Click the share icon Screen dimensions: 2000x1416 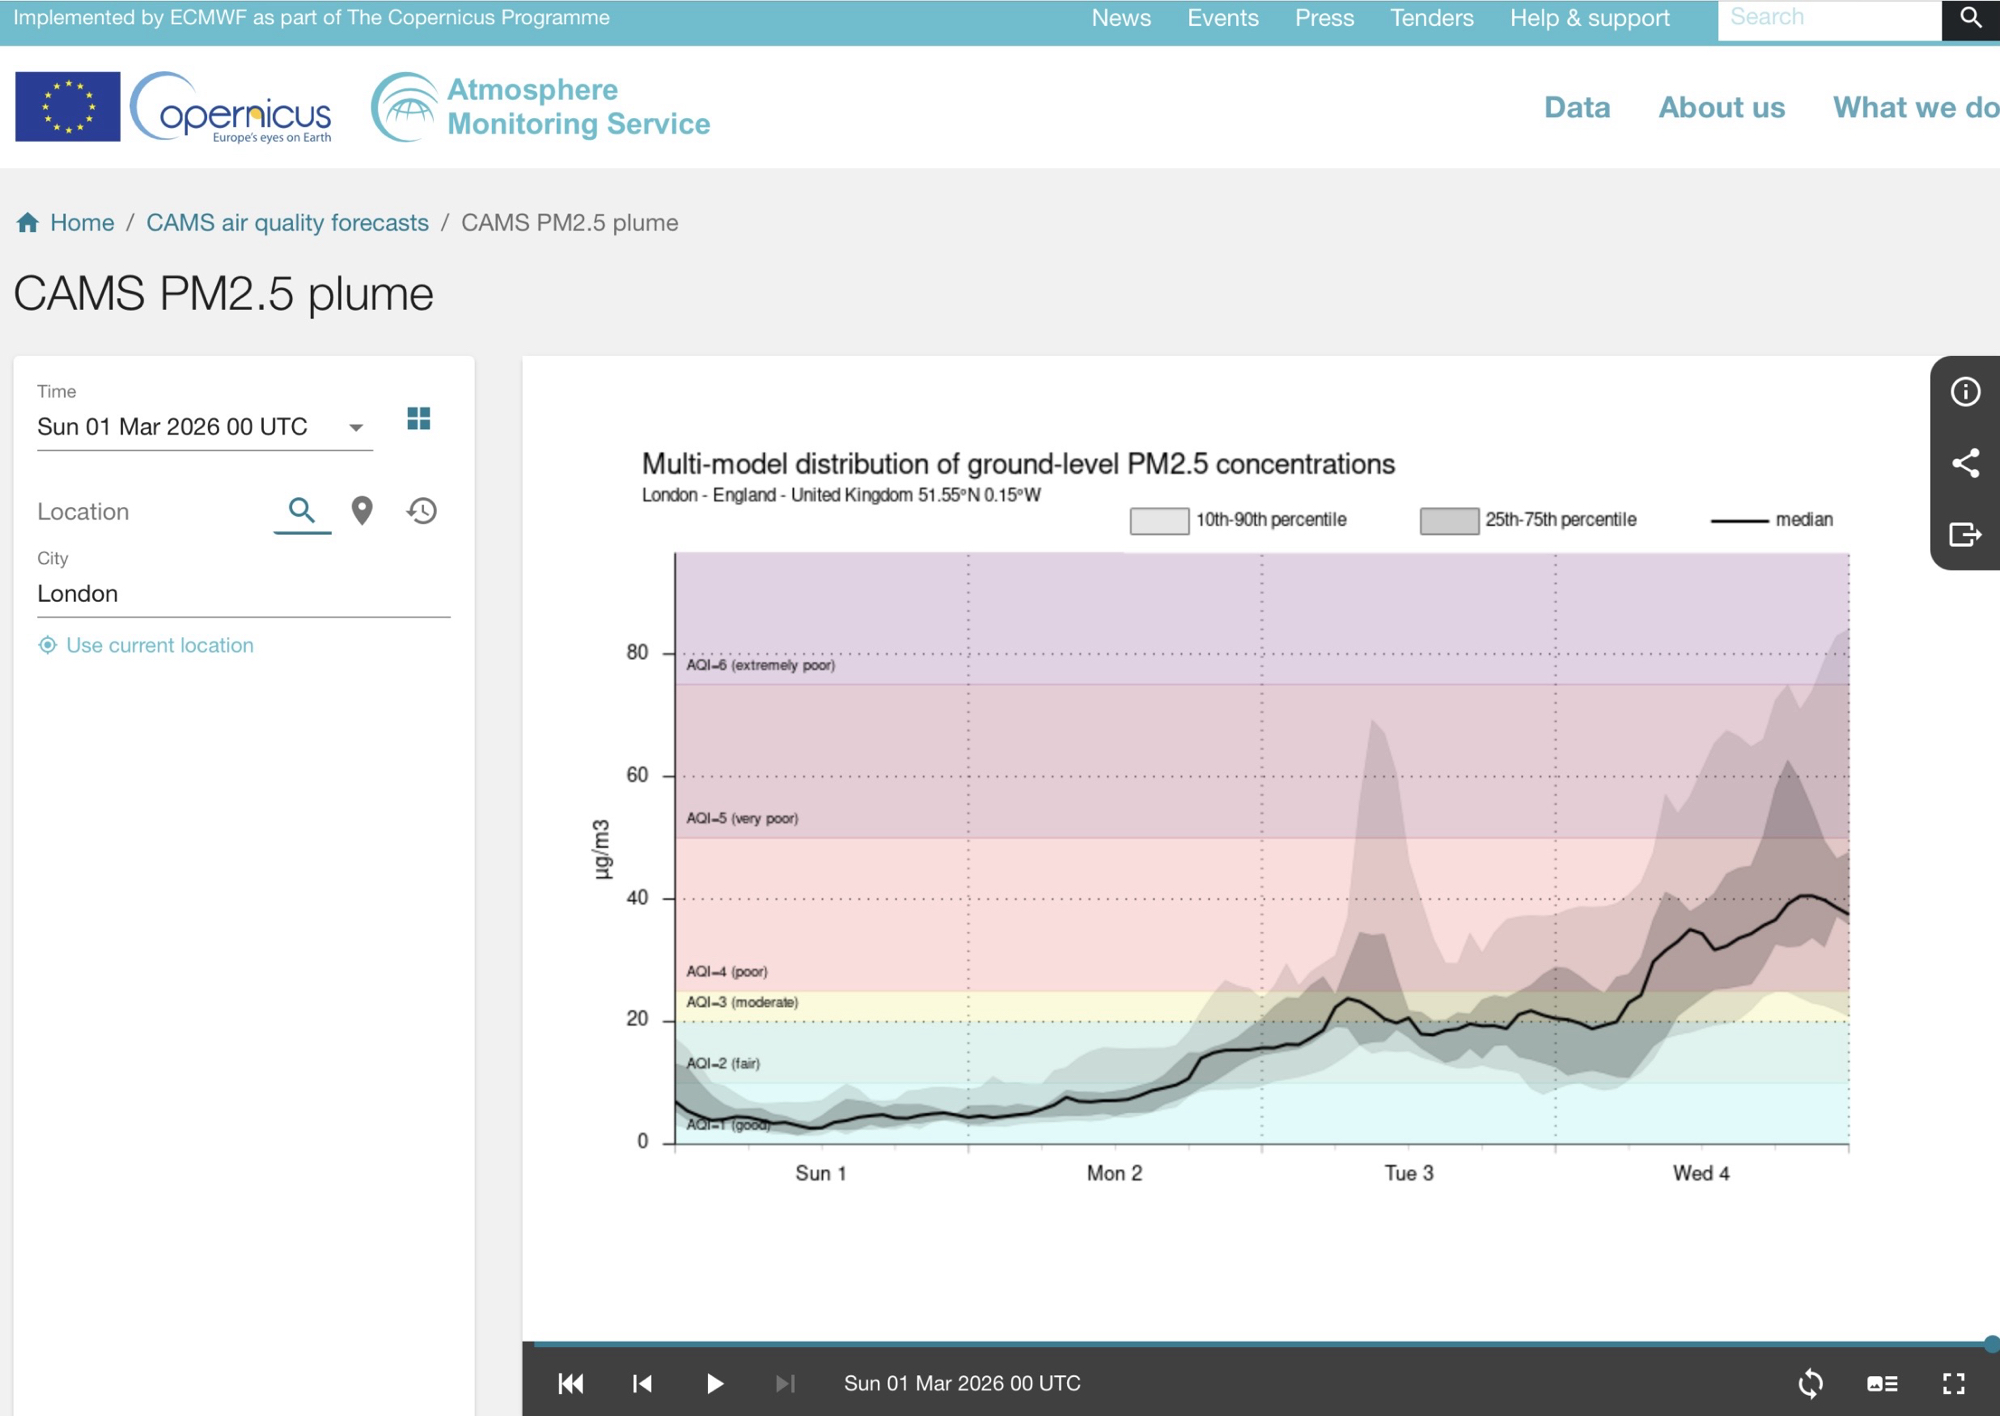point(1965,463)
